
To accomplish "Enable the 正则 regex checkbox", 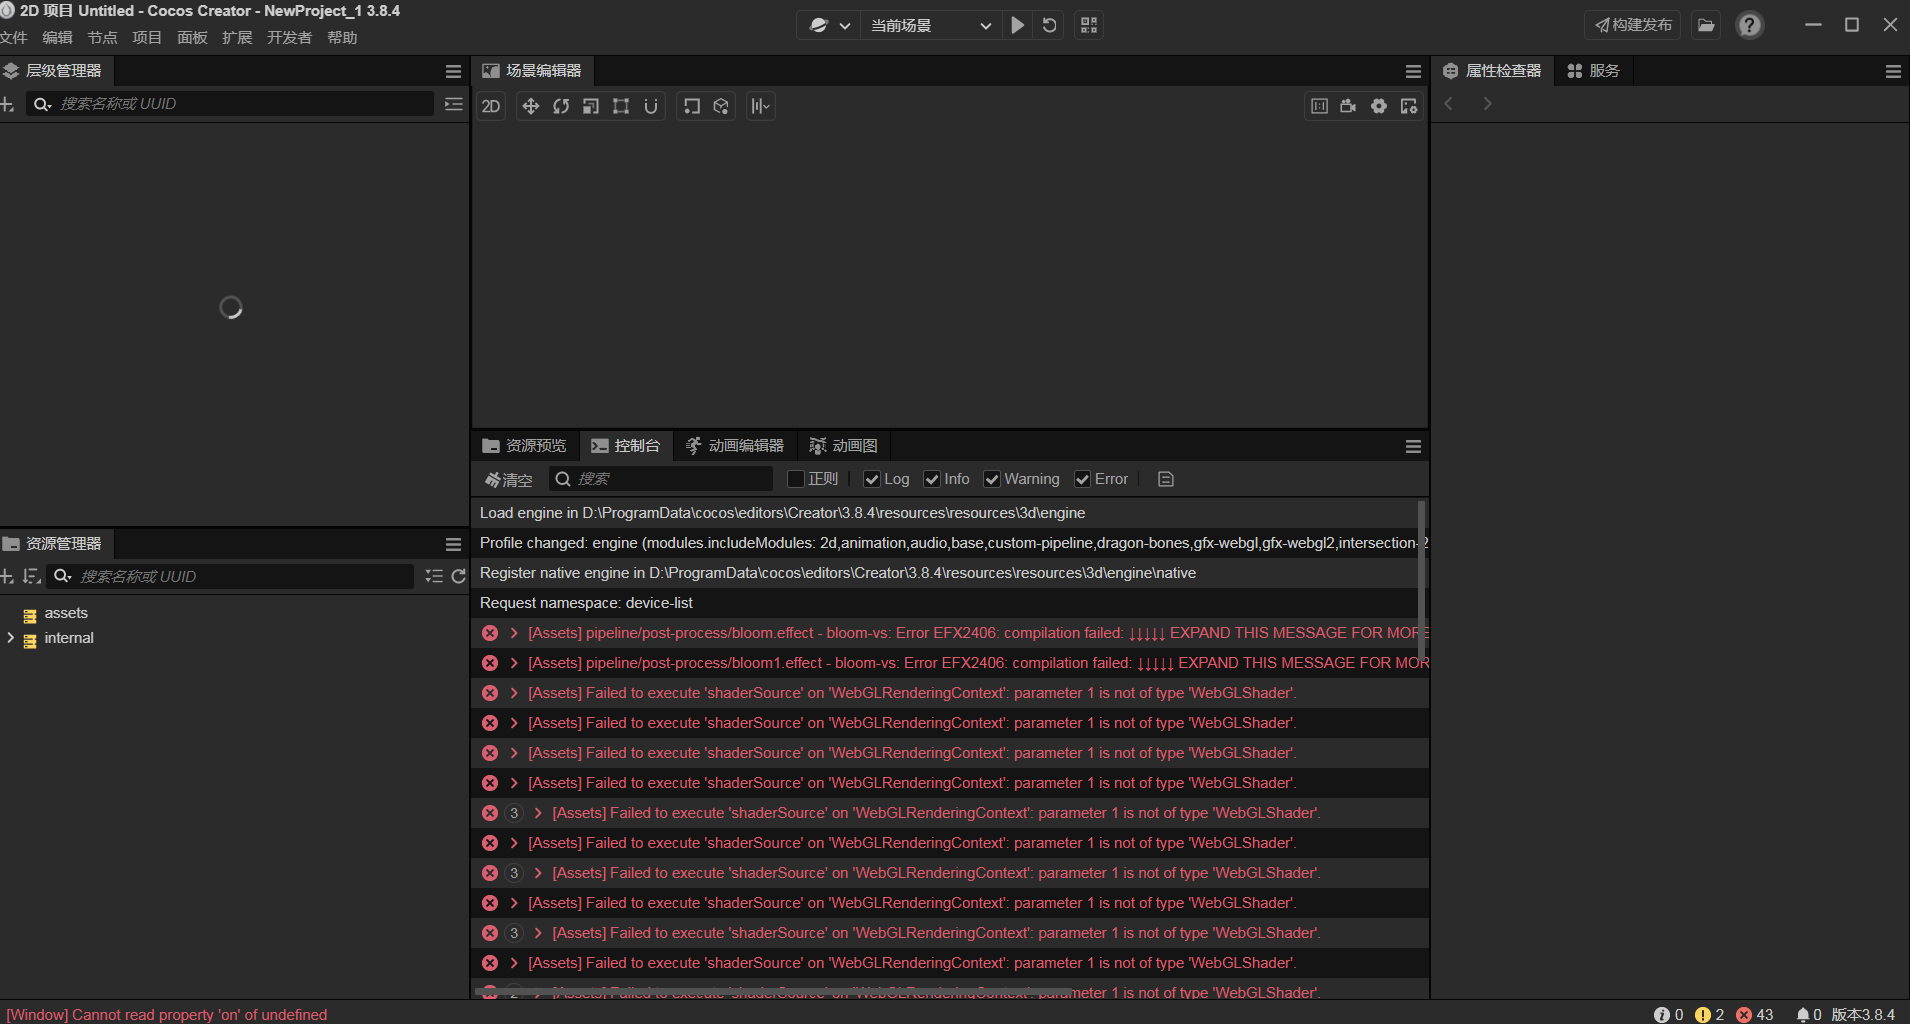I will 796,479.
